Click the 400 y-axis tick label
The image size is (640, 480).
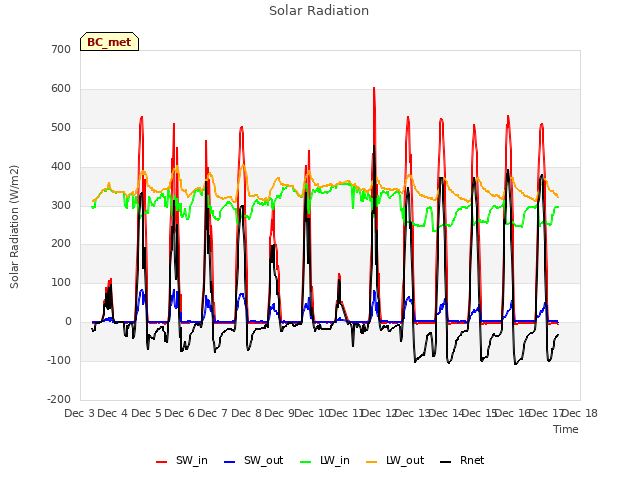61,167
